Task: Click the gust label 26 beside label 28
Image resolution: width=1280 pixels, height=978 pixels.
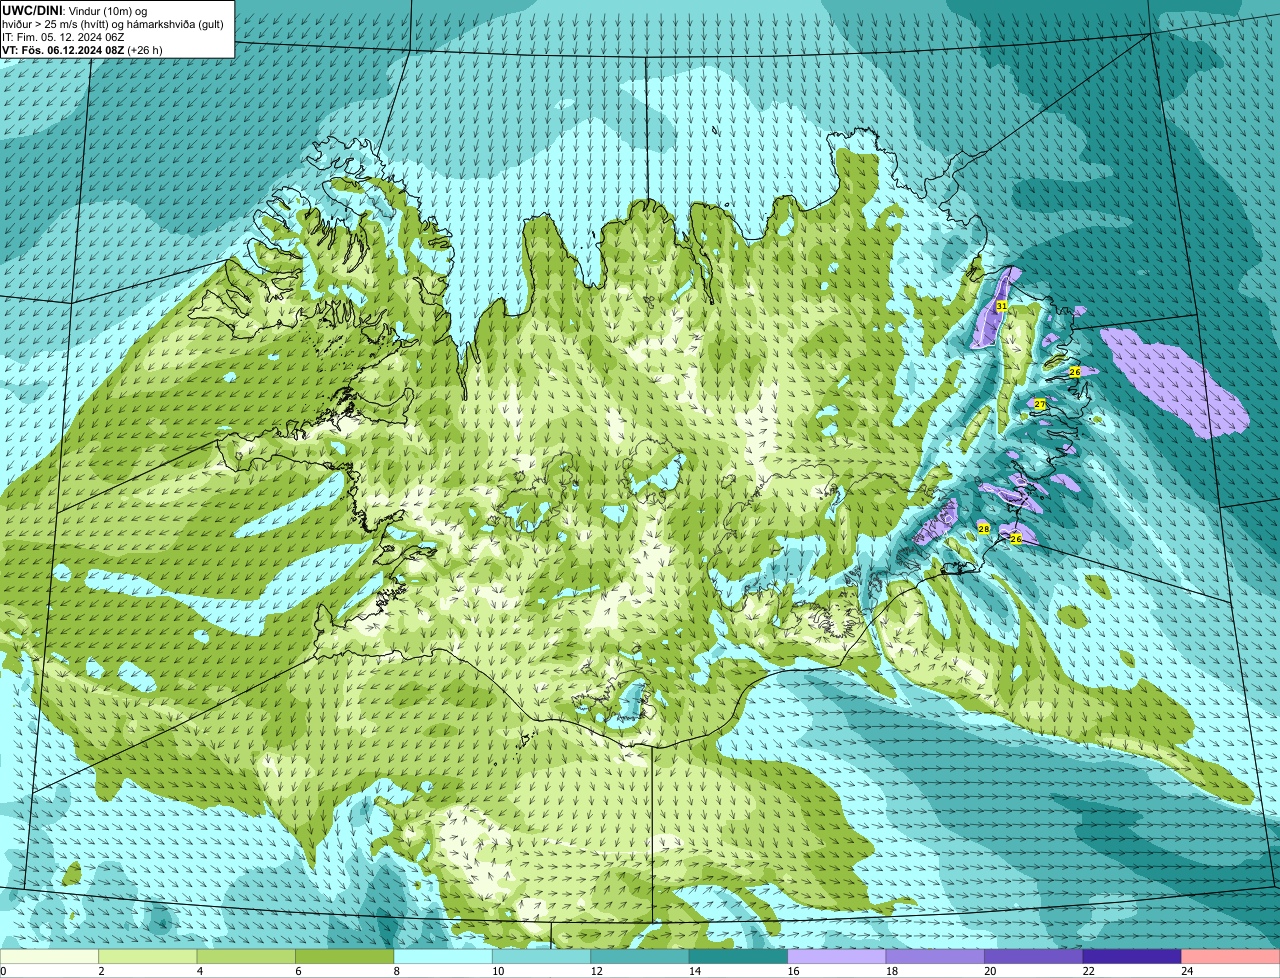Action: 1016,539
